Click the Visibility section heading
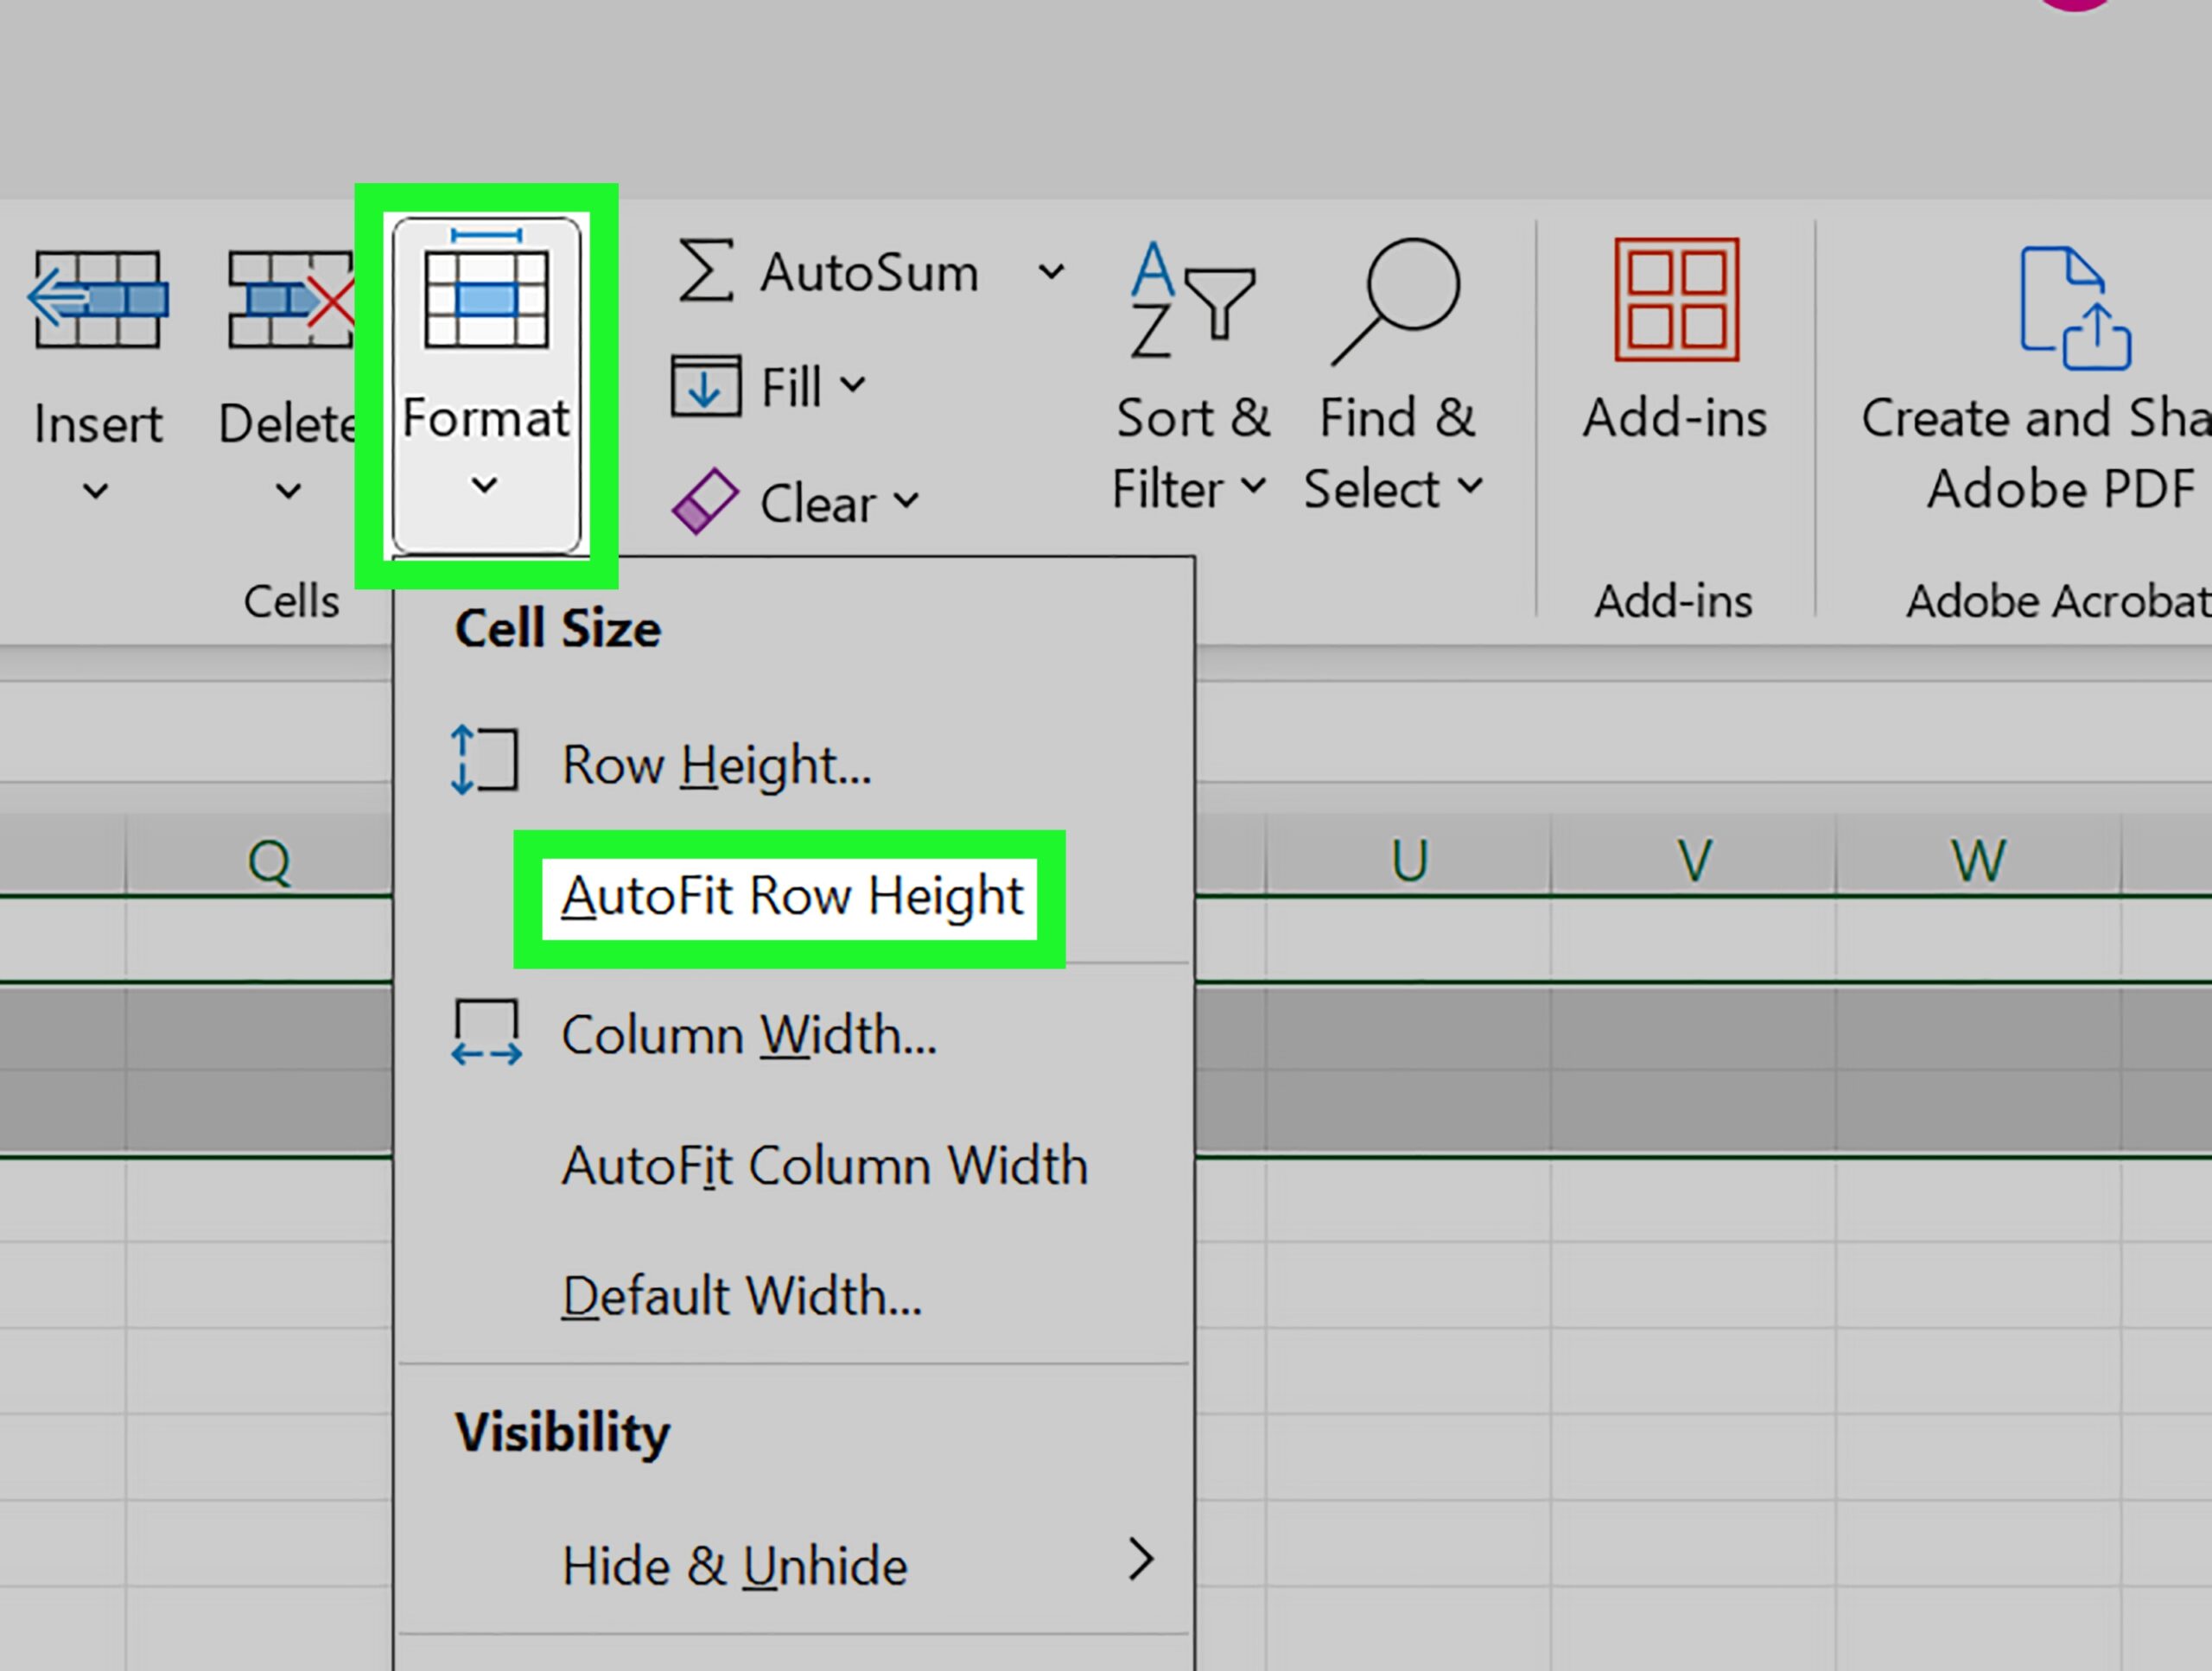This screenshot has width=2212, height=1671. click(x=562, y=1433)
